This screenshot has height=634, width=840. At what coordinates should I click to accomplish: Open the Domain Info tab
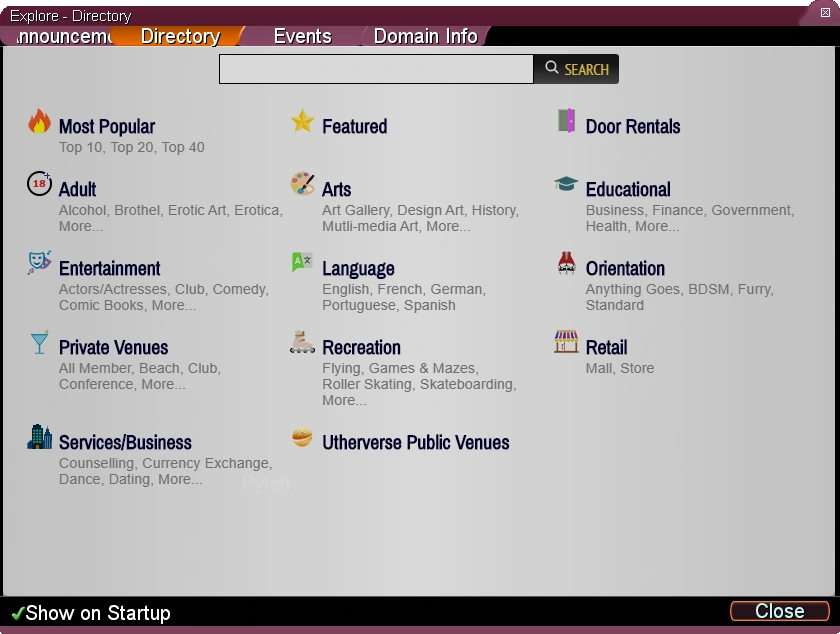pos(425,36)
